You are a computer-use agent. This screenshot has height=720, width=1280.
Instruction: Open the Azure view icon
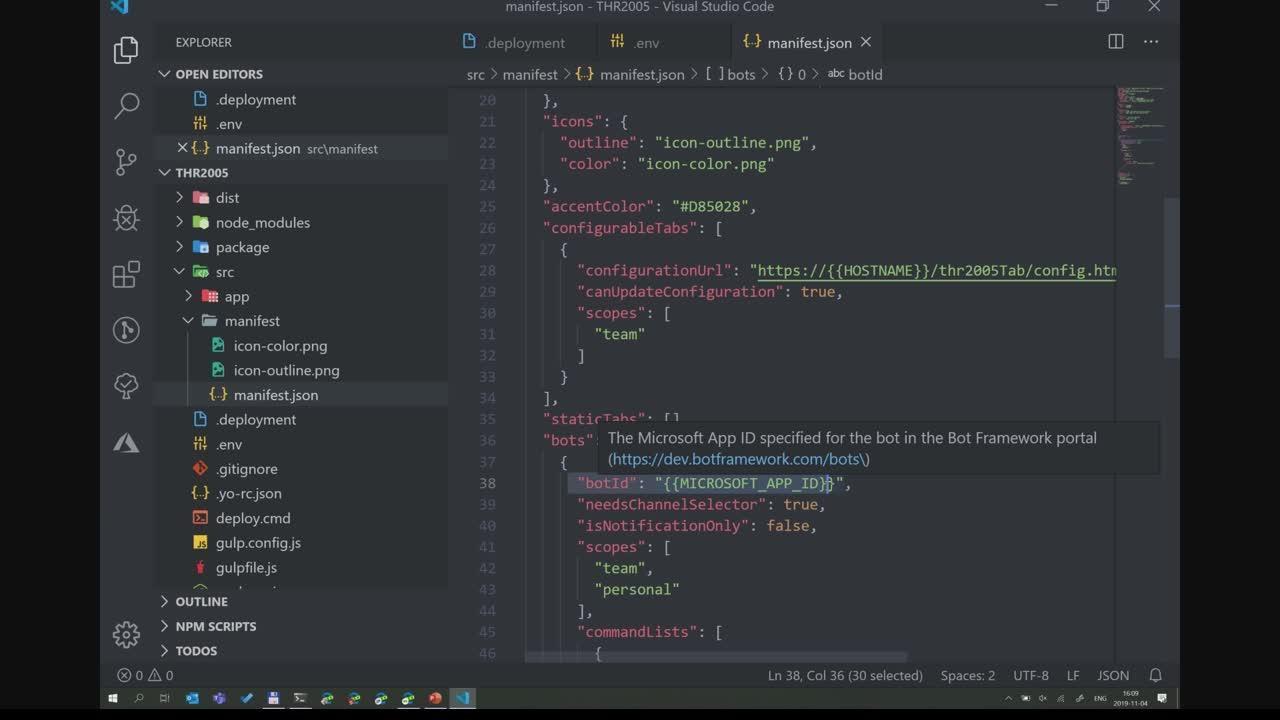(x=126, y=443)
